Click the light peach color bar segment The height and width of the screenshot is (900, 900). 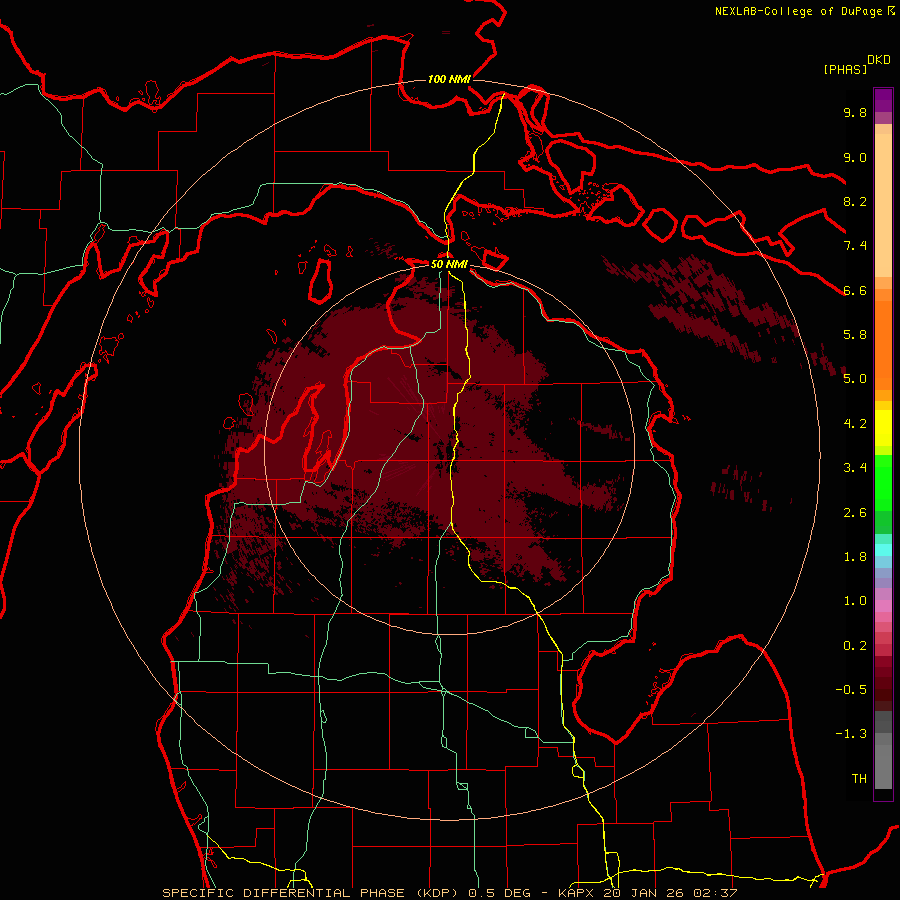tap(883, 205)
